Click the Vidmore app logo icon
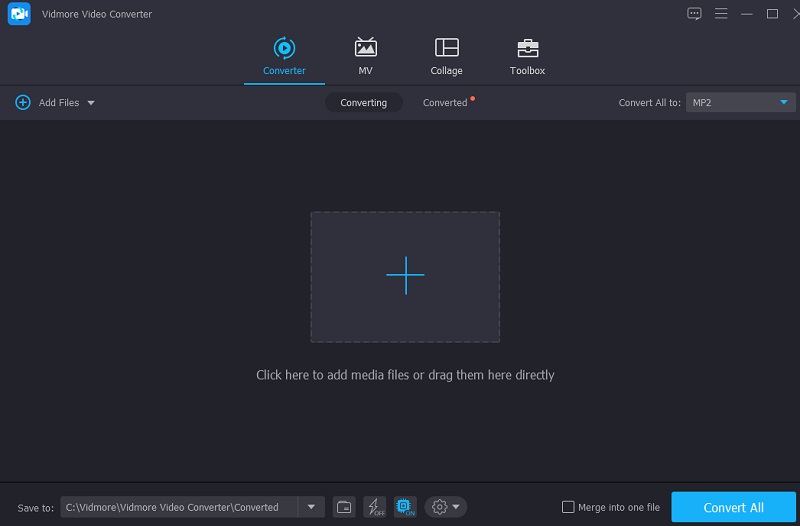This screenshot has height=526, width=800. pos(18,14)
